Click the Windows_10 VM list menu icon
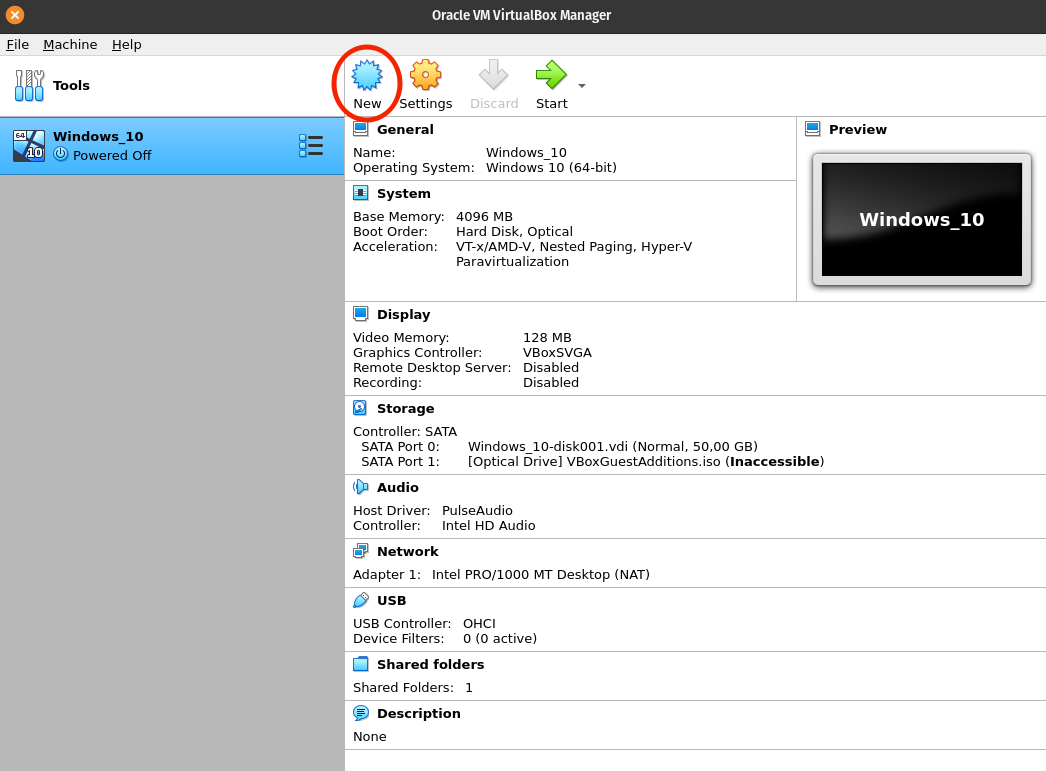 [311, 146]
